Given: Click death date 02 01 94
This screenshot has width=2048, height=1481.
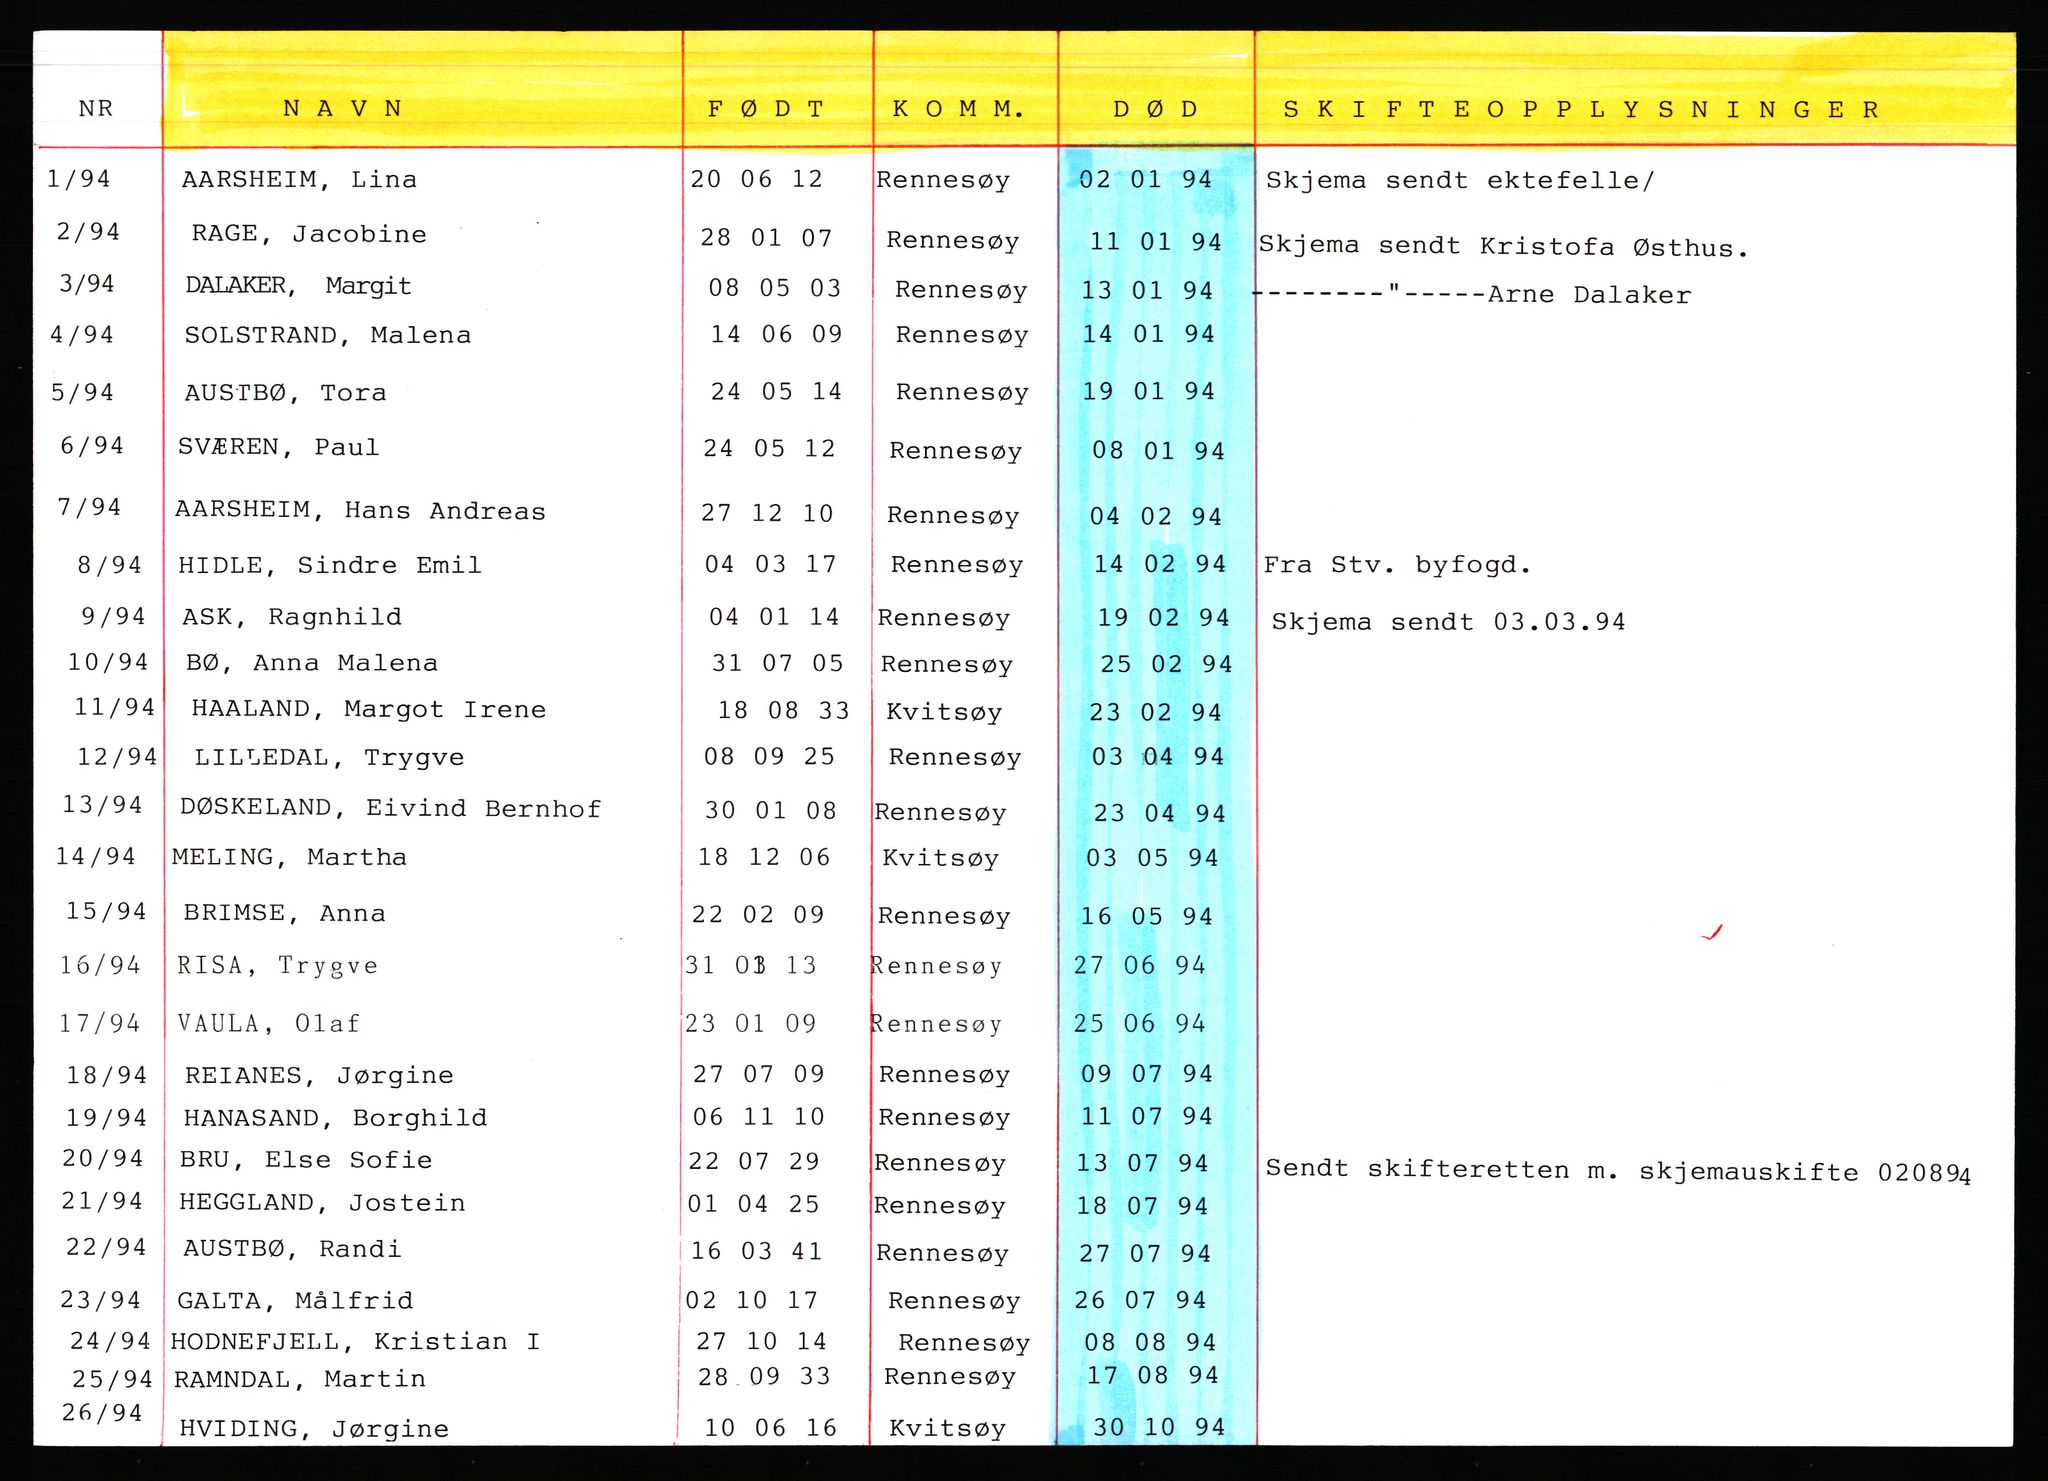Looking at the screenshot, I should click(1146, 179).
